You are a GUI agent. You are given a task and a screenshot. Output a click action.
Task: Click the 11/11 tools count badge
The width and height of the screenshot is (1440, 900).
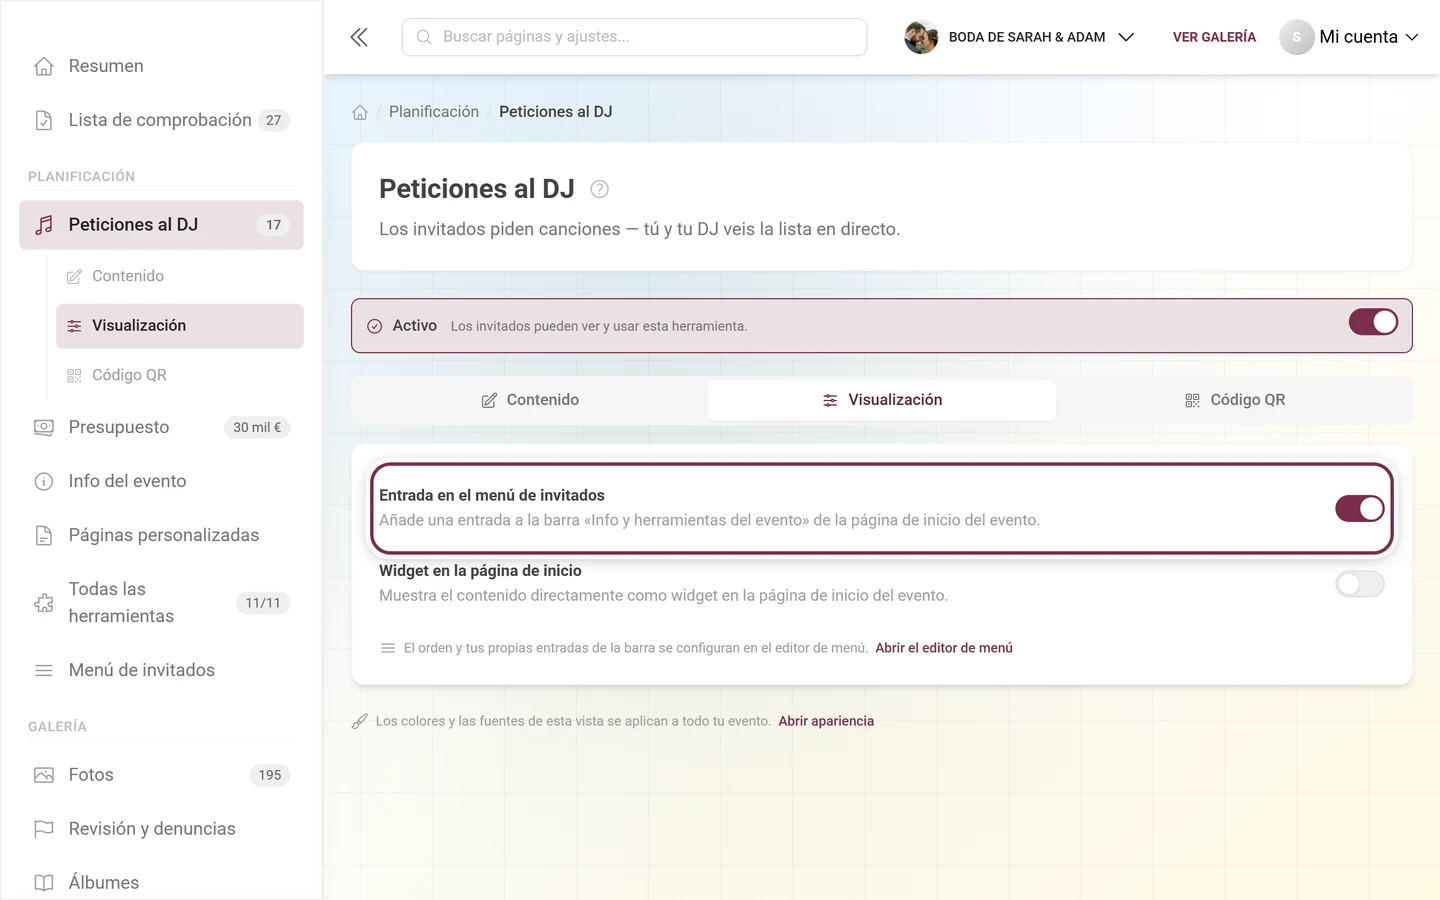tap(263, 603)
